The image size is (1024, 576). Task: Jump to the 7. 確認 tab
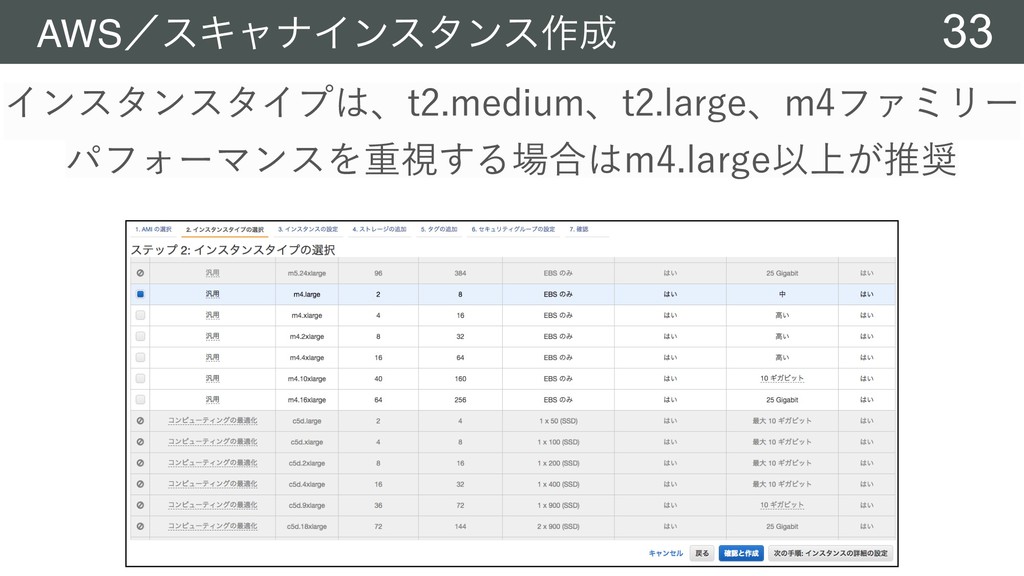point(579,229)
